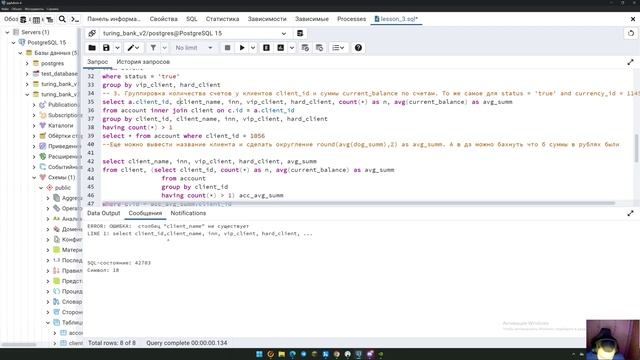
Task: Collapse the Servers (1) tree node
Action: pyautogui.click(x=7, y=32)
